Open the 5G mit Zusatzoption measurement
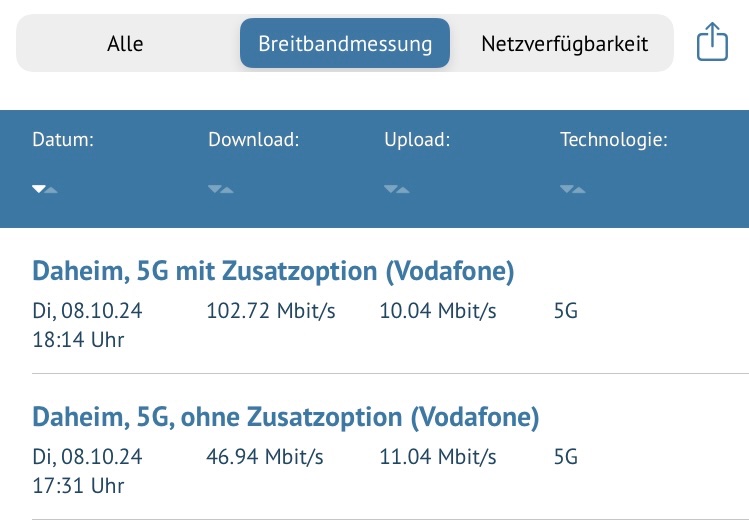 click(x=273, y=271)
